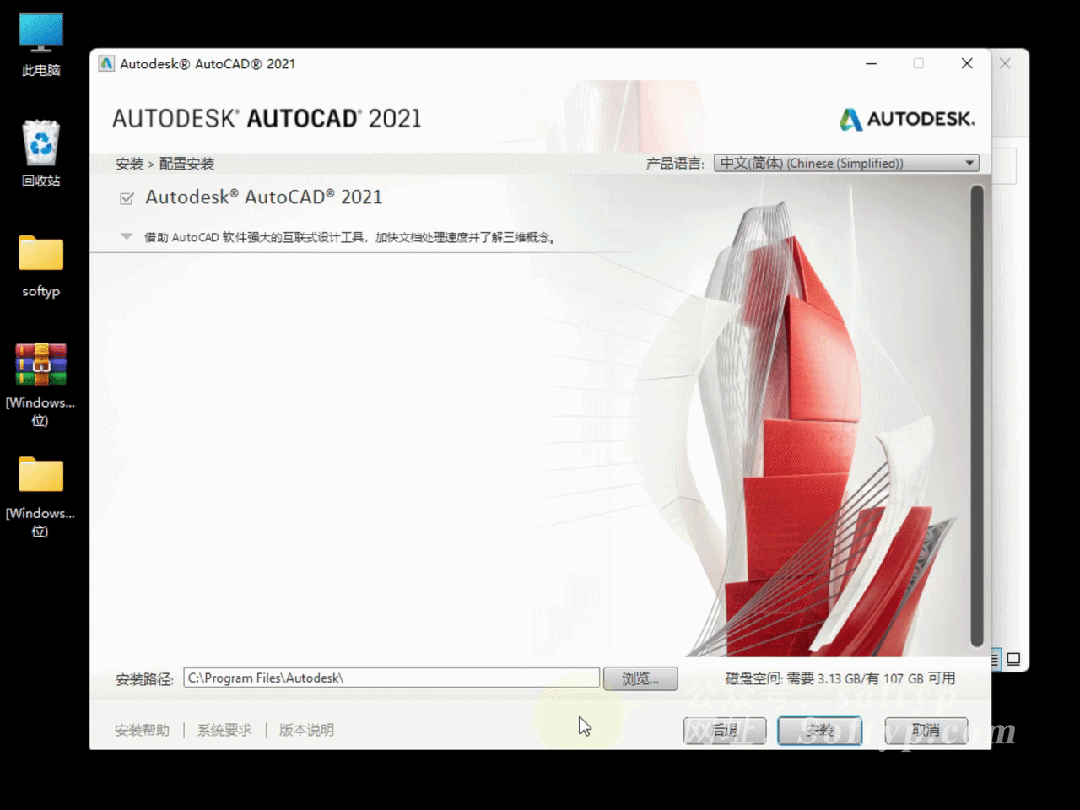The height and width of the screenshot is (810, 1080).
Task: Click the 取消 cancel button
Action: coord(926,730)
